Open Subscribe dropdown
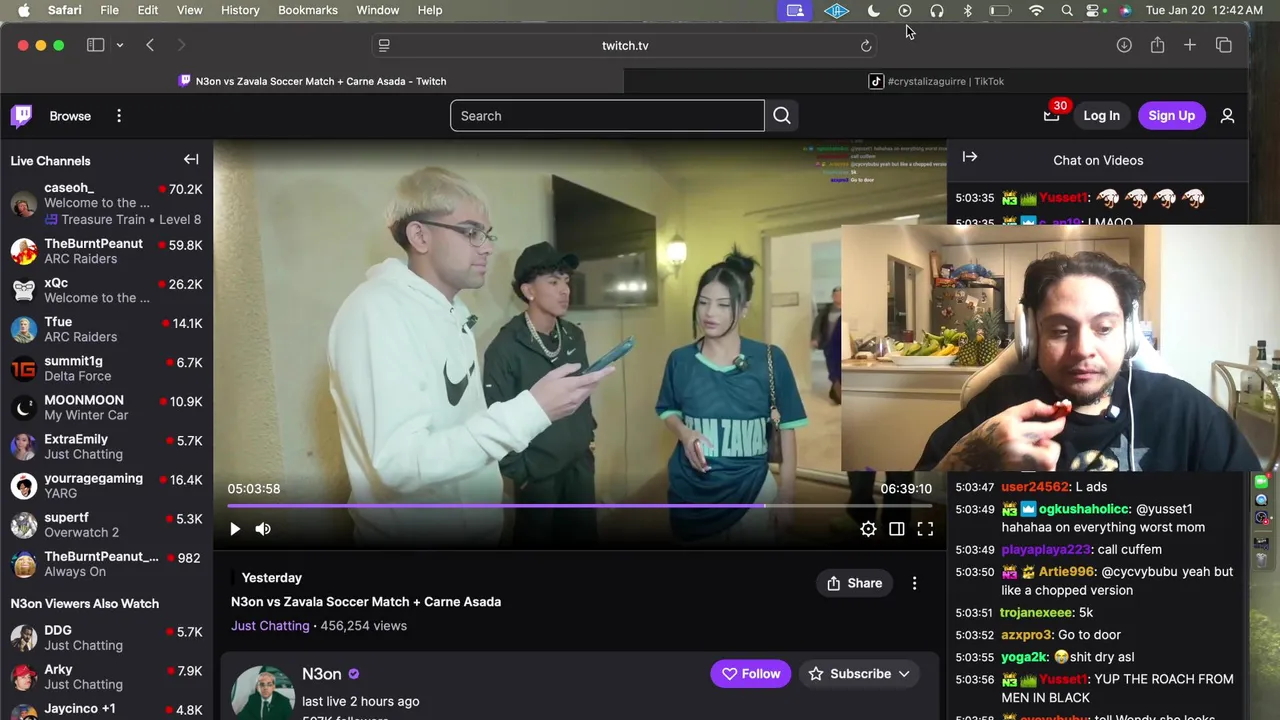The width and height of the screenshot is (1280, 720). (x=860, y=674)
